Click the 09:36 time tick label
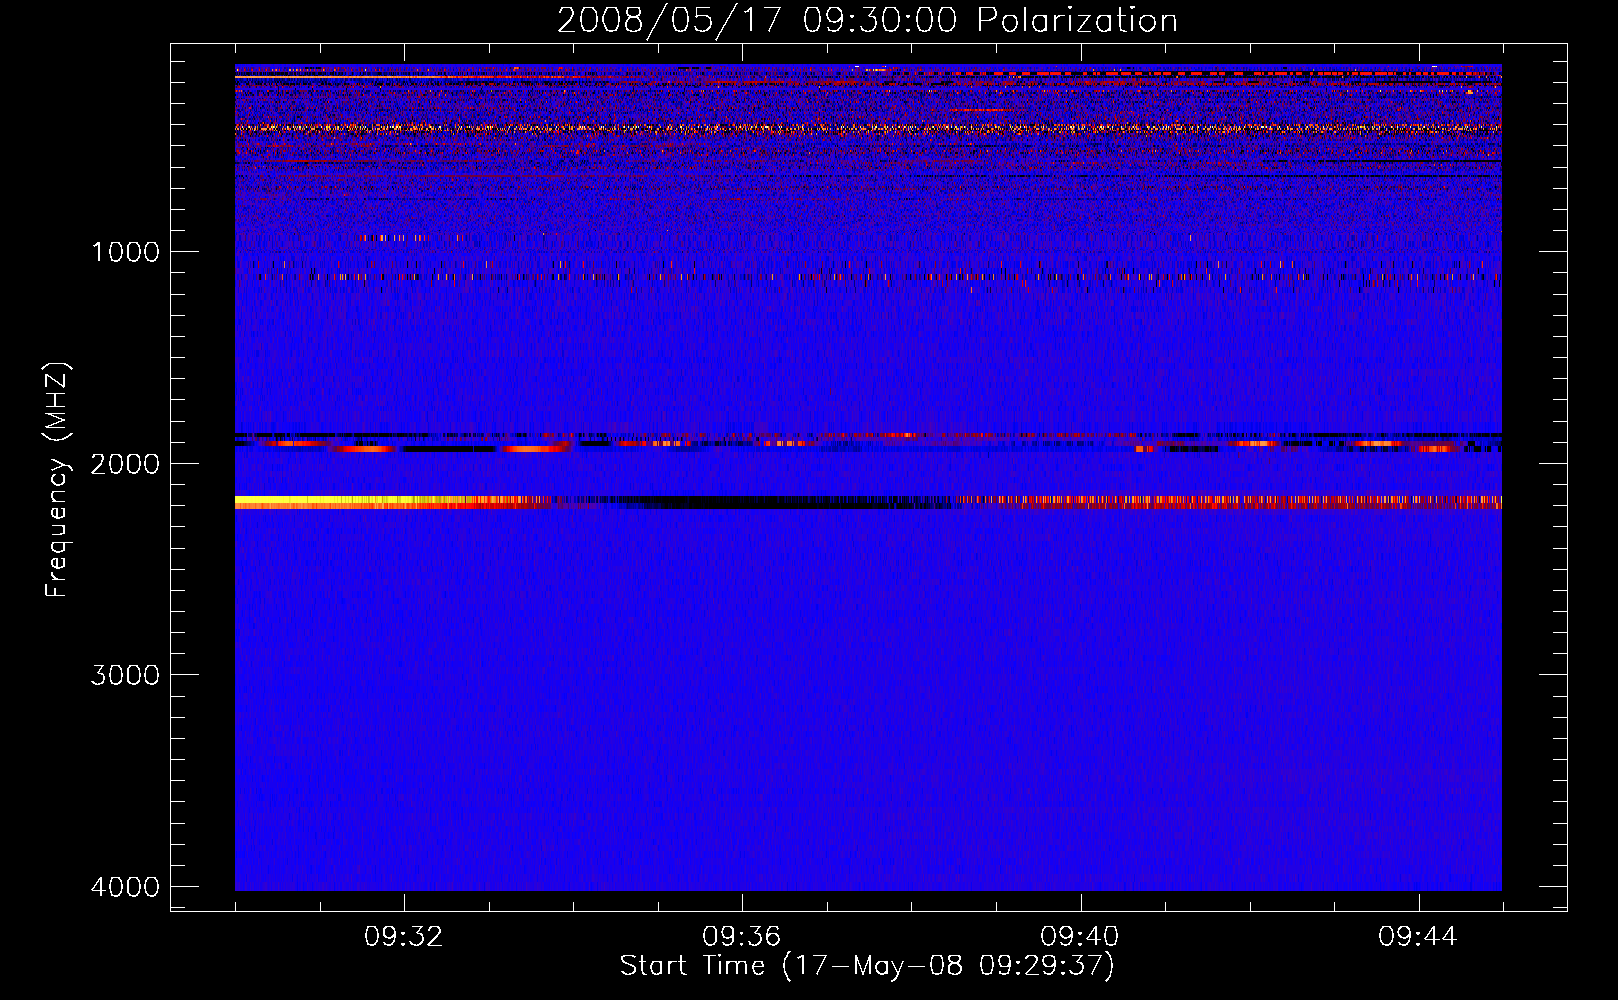The image size is (1618, 1000). point(742,937)
